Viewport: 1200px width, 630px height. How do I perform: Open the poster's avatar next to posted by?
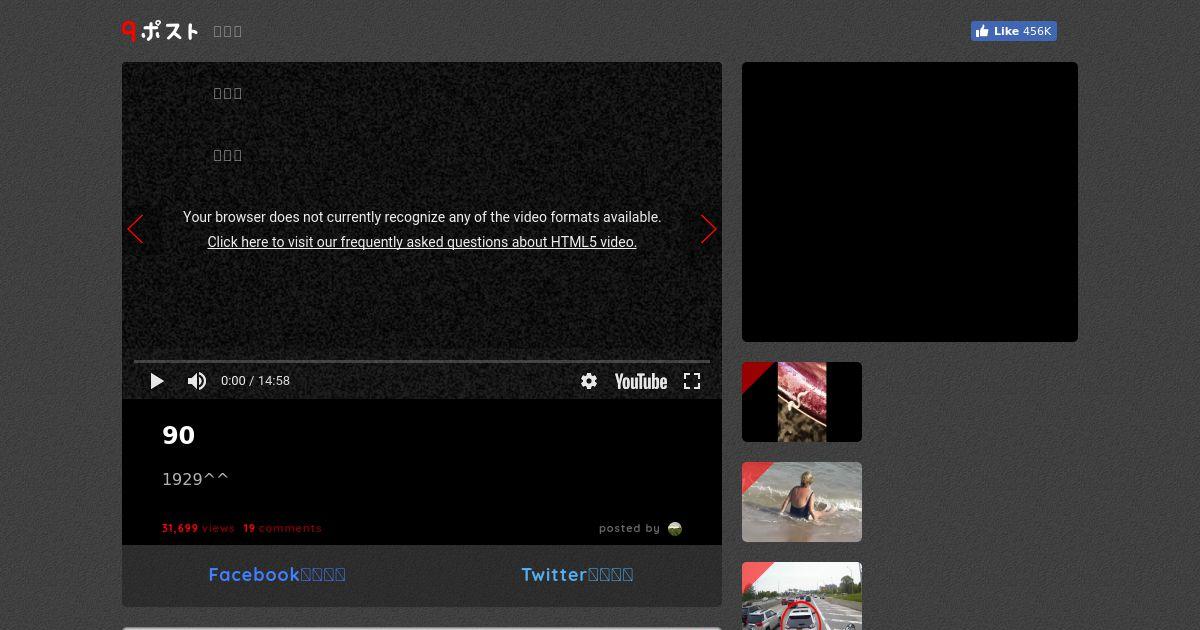point(675,528)
